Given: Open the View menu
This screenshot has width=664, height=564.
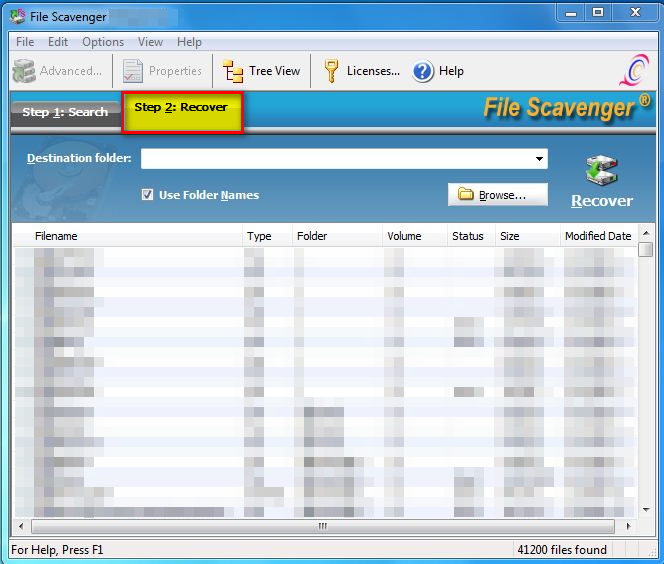Looking at the screenshot, I should [150, 42].
